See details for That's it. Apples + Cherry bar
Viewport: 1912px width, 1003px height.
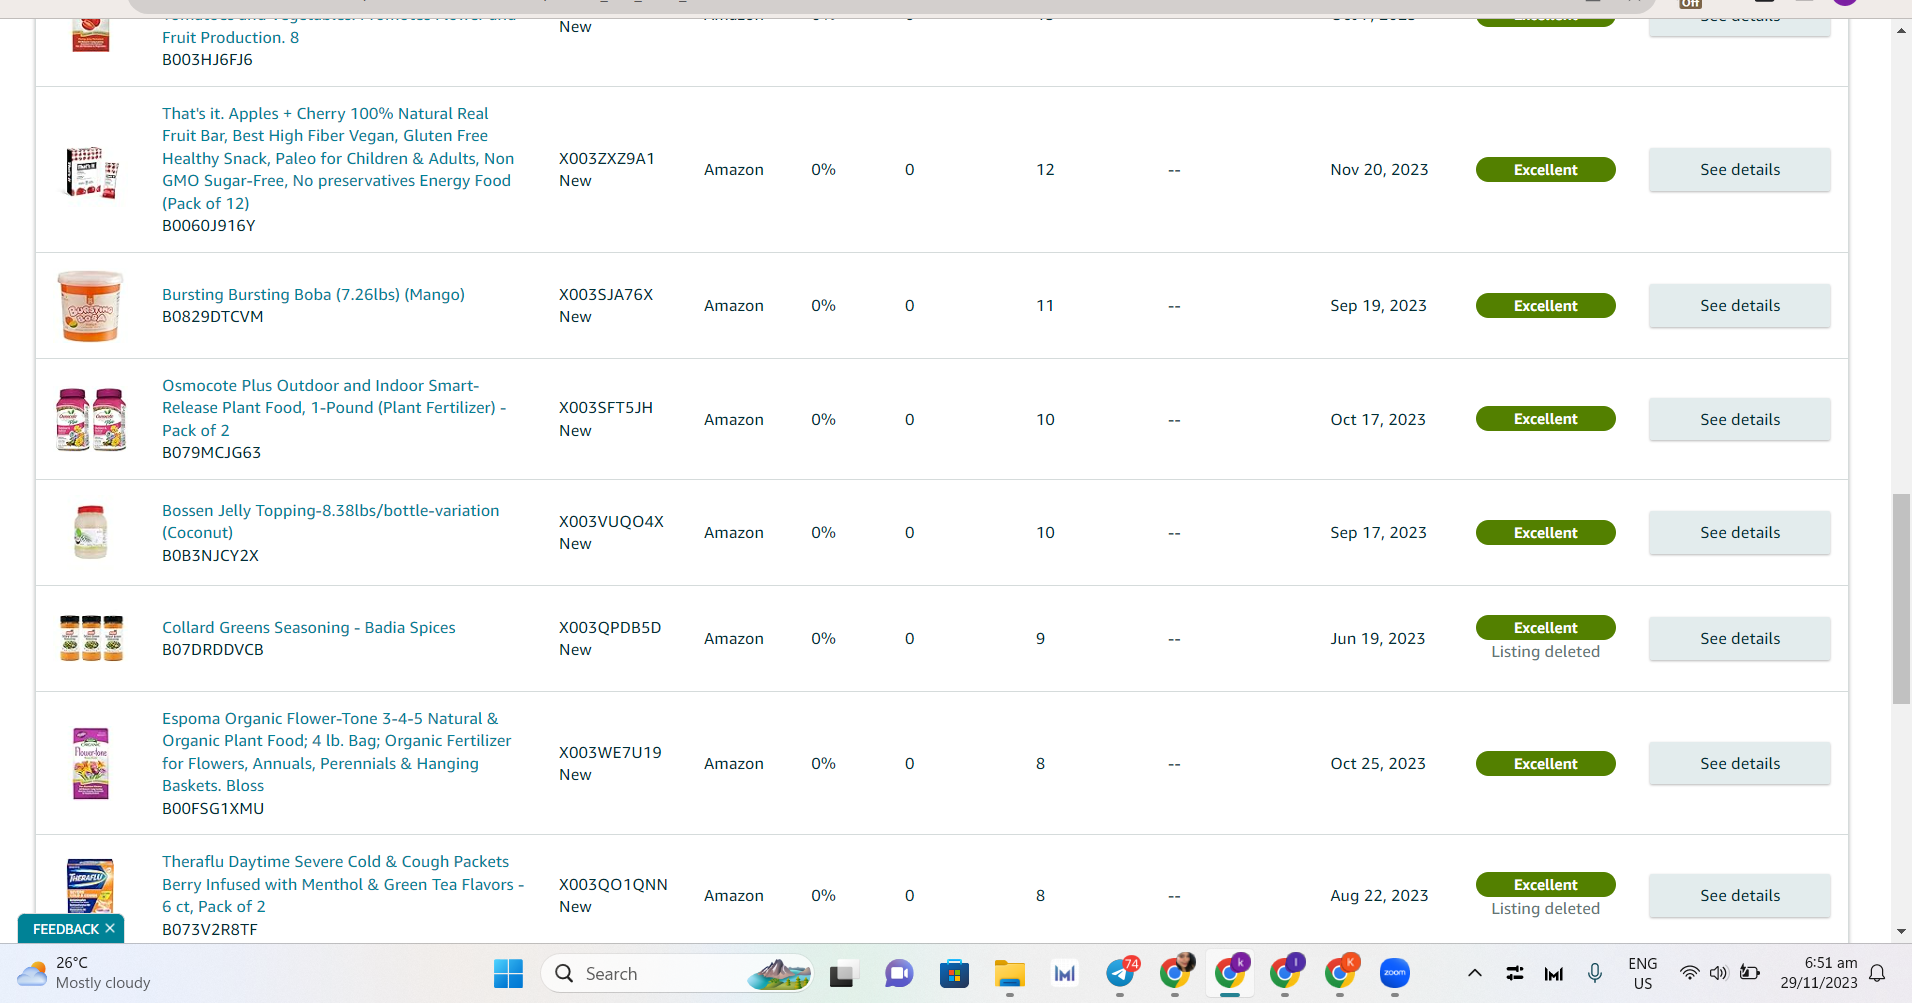pyautogui.click(x=1740, y=170)
